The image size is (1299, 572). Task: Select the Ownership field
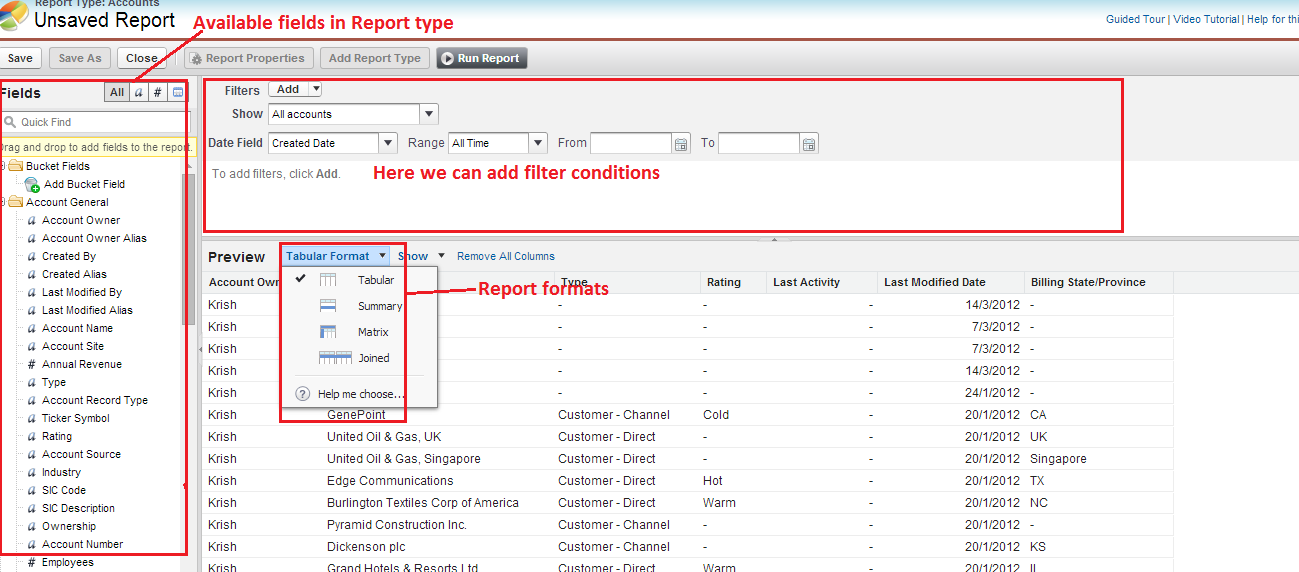click(69, 526)
